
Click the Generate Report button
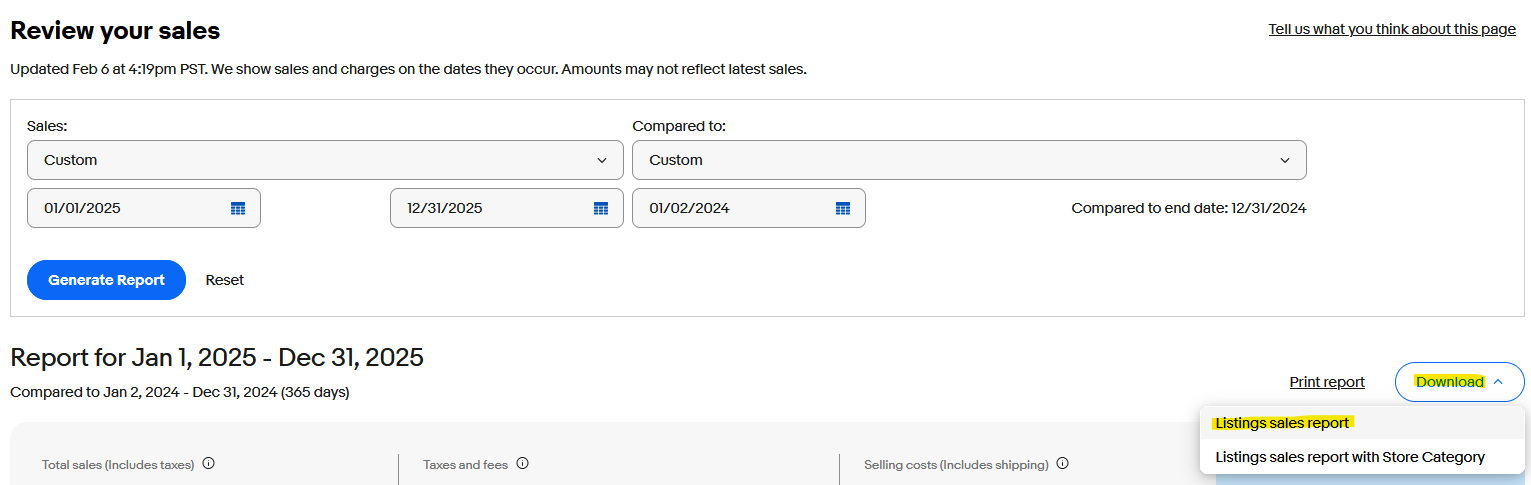tap(106, 280)
